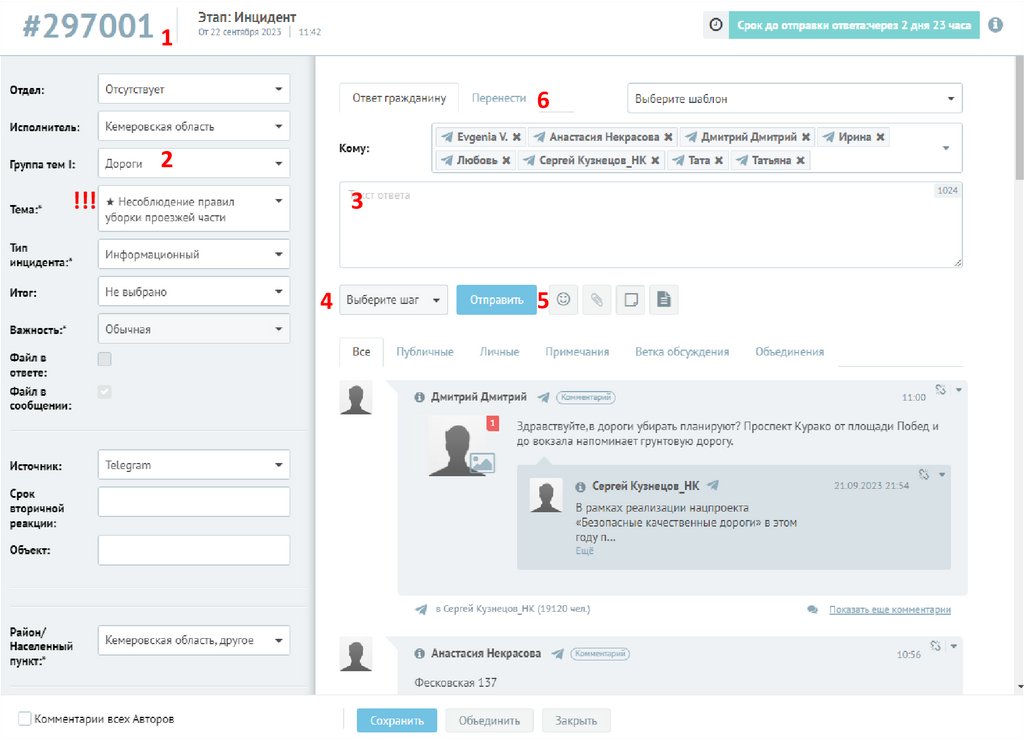
Task: Switch to Перенести tab
Action: [499, 98]
